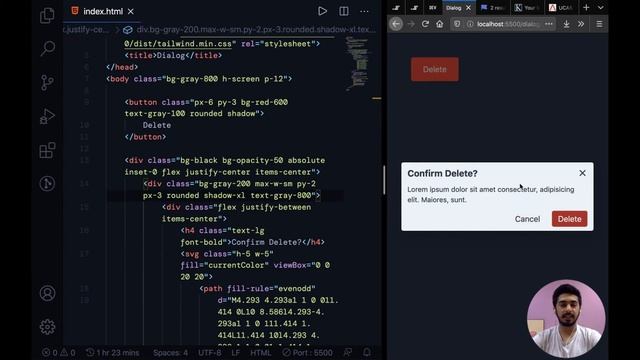Screen dimensions: 640x360
Task: Show errors and warnings in status bar
Action: click(x=59, y=353)
